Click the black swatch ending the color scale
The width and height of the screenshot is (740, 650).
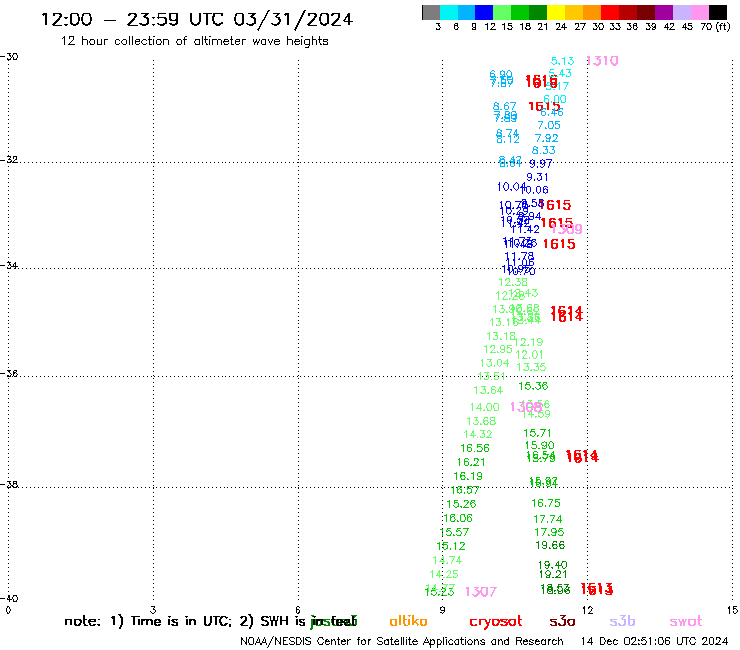(x=718, y=12)
